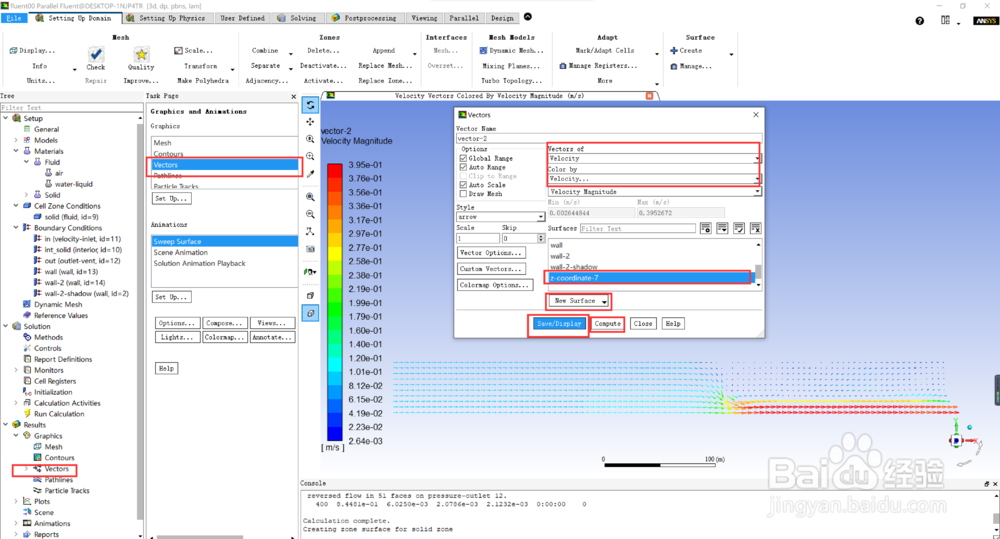Click the zoom out magnifier icon
The width and height of the screenshot is (1000, 539).
tap(310, 214)
